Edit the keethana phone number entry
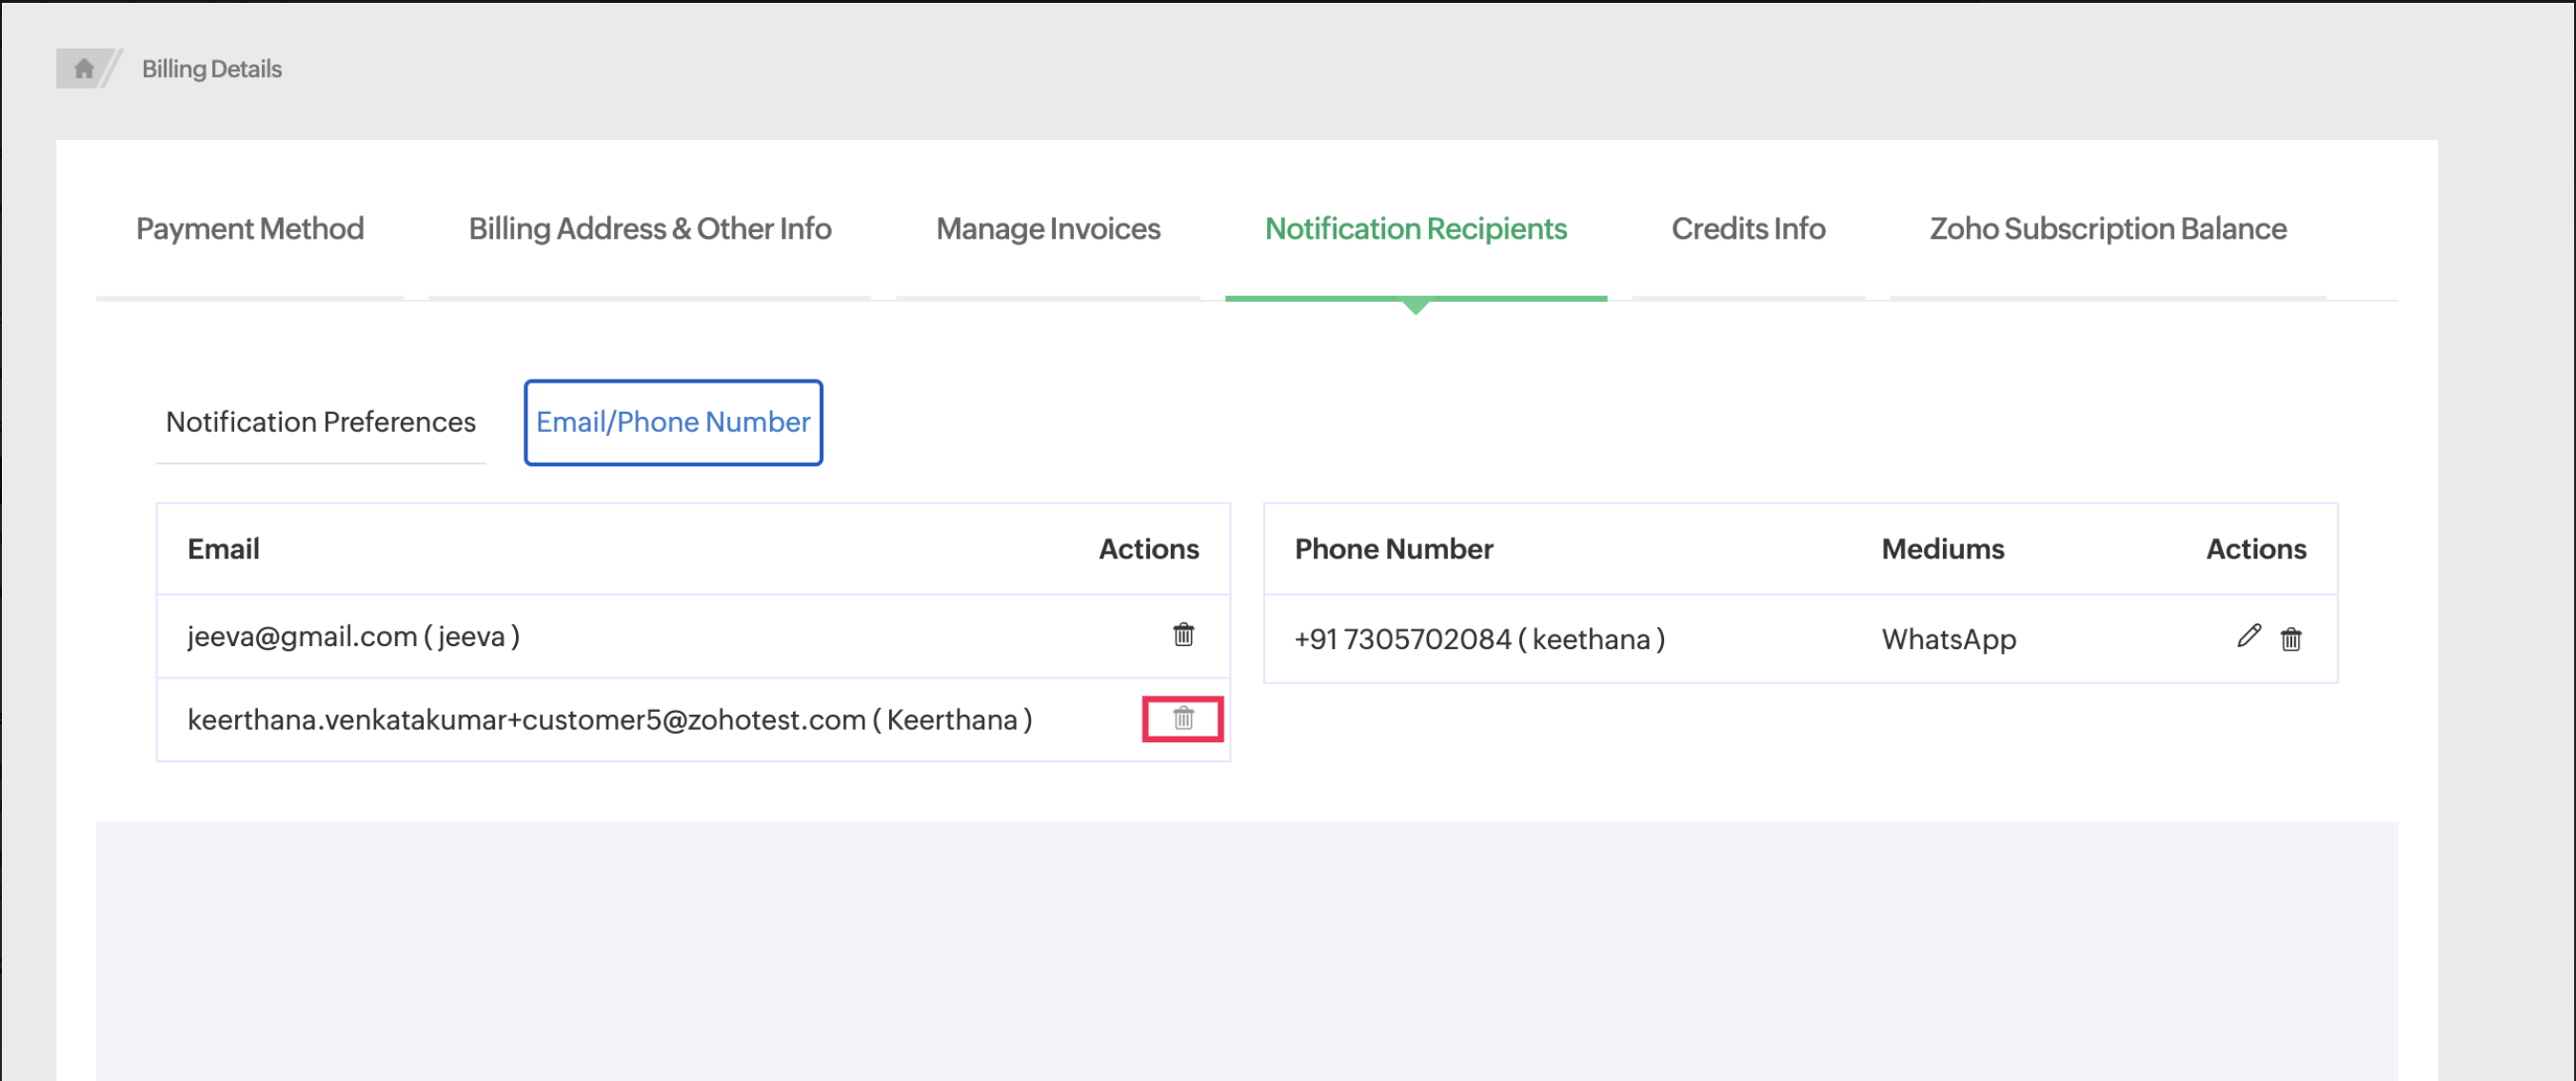Image resolution: width=2576 pixels, height=1081 pixels. 2249,636
